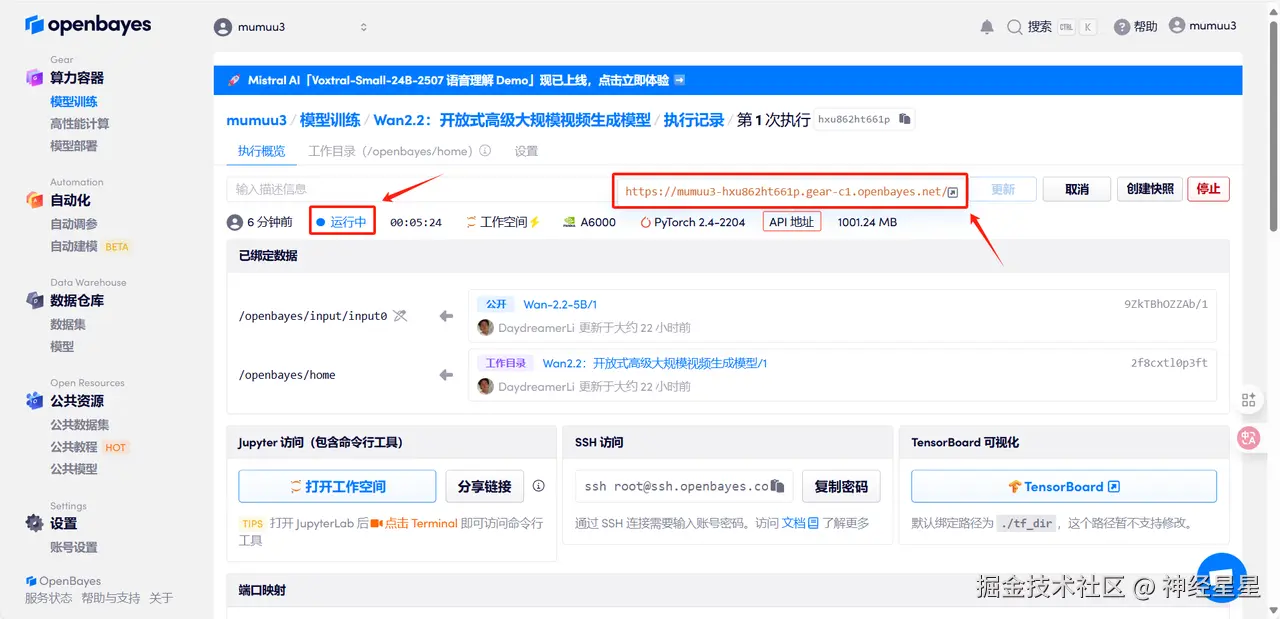1280x619 pixels.
Task: Click 打开工作空间 Jupyter button
Action: 337,486
